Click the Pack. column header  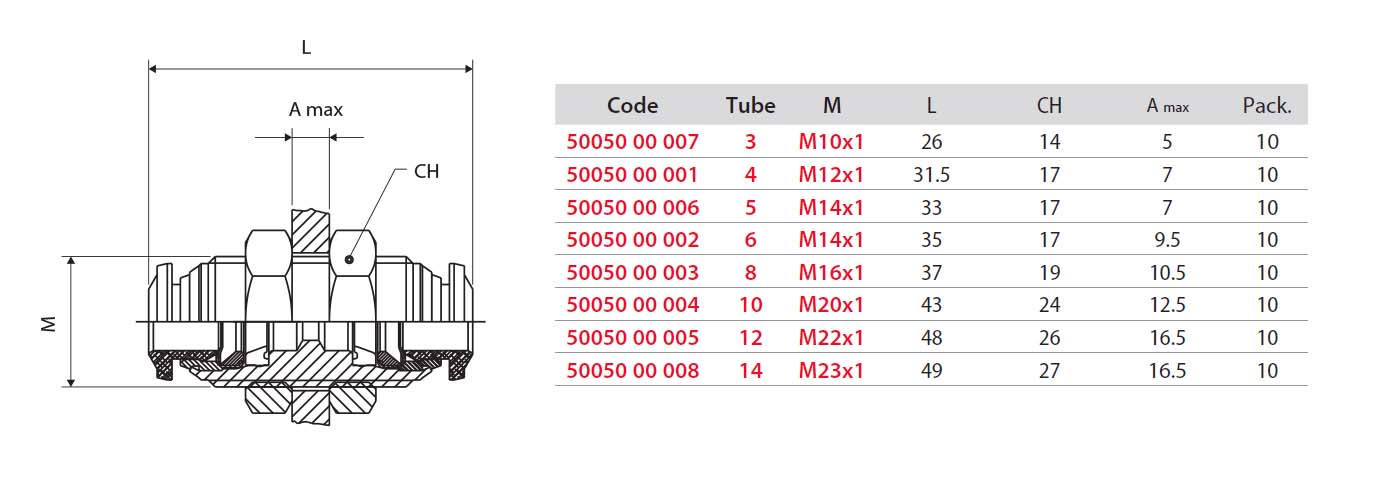(1267, 105)
